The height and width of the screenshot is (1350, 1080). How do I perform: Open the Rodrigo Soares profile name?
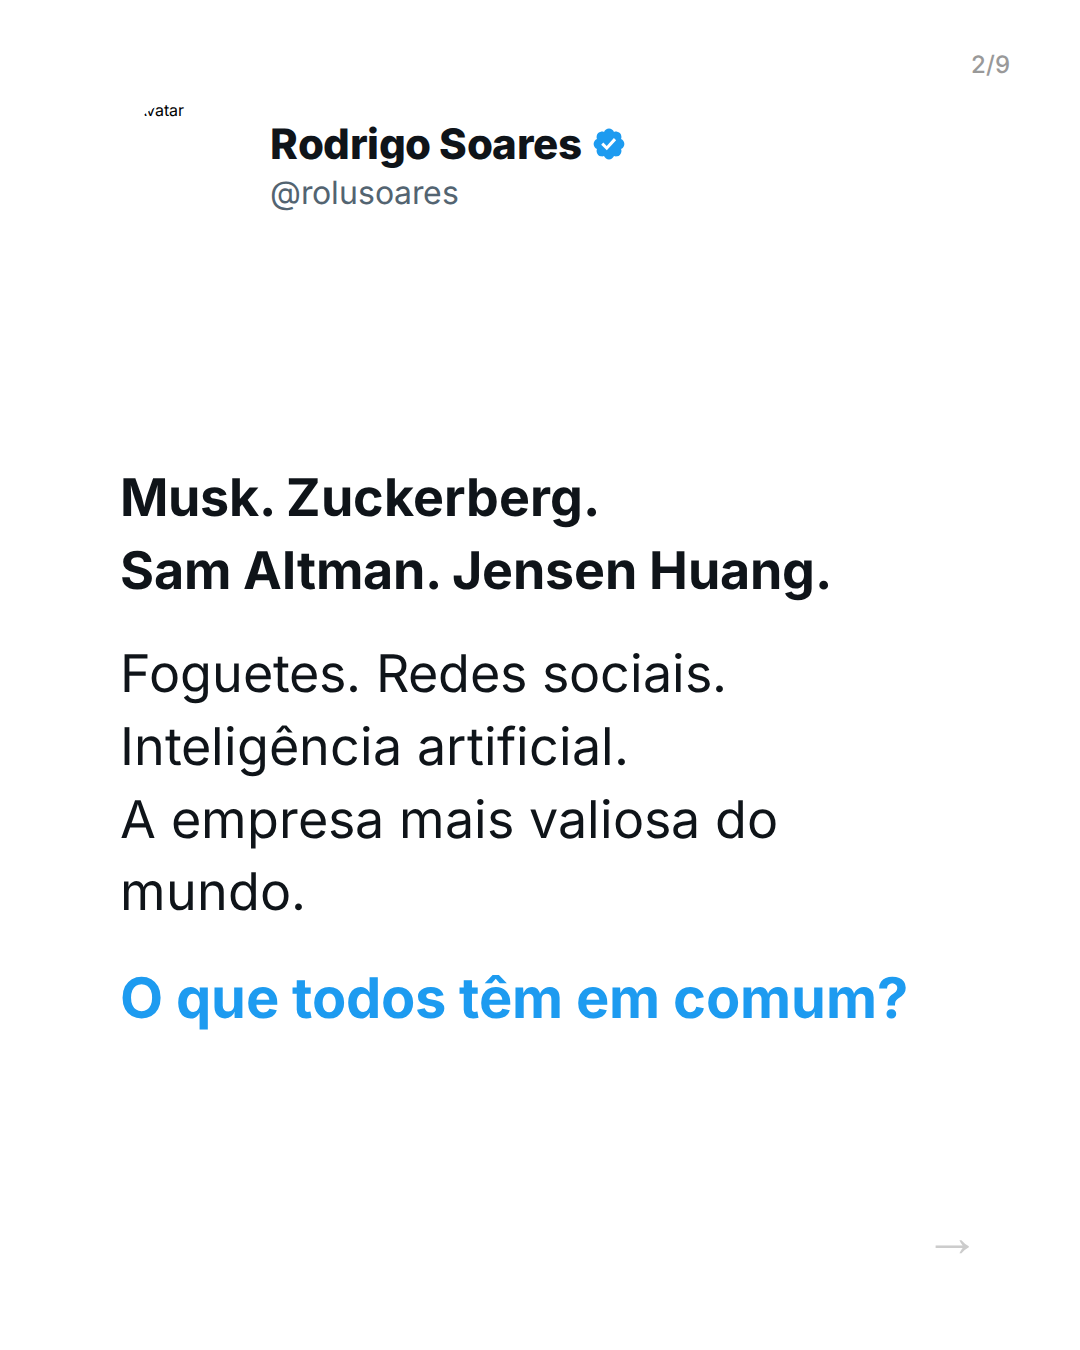click(425, 145)
